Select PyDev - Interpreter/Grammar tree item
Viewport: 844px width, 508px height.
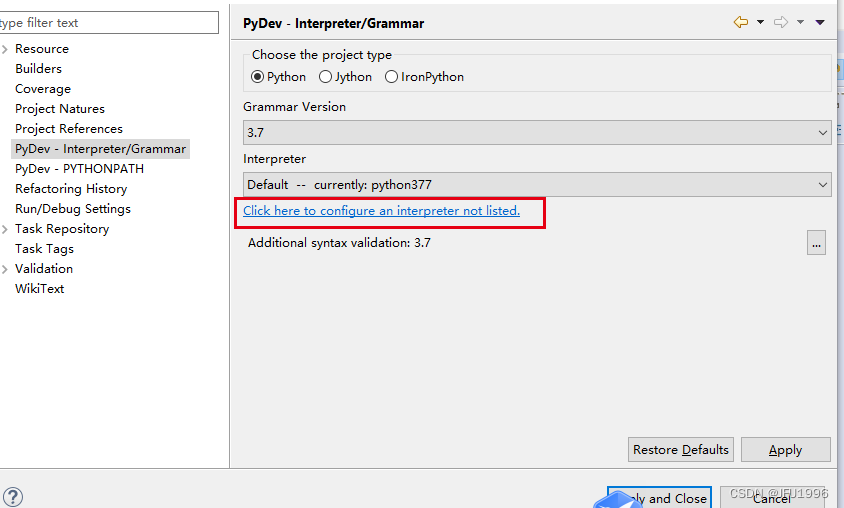(x=100, y=149)
